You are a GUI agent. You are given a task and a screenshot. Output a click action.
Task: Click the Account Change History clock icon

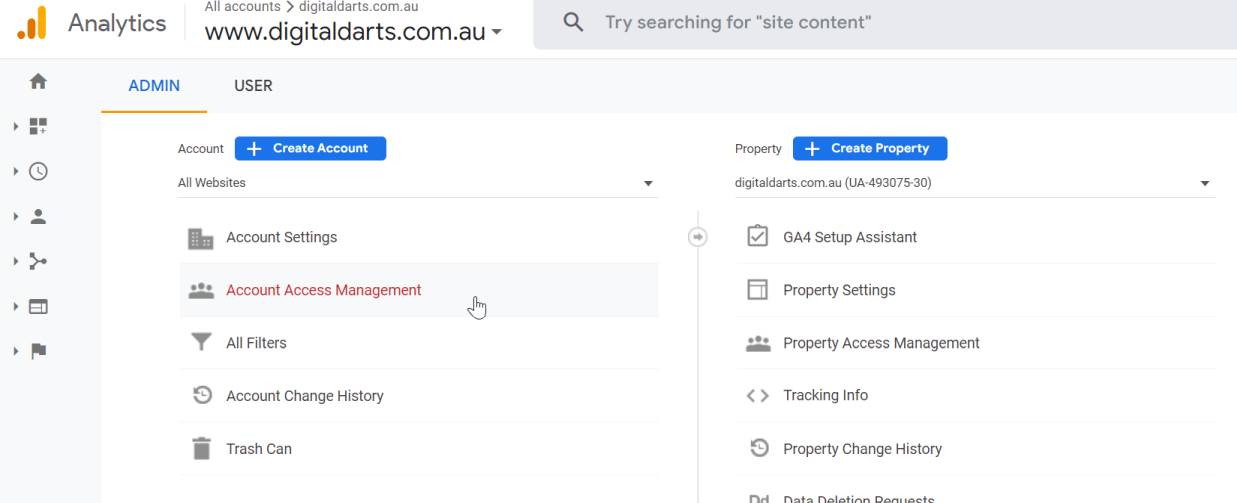tap(201, 396)
